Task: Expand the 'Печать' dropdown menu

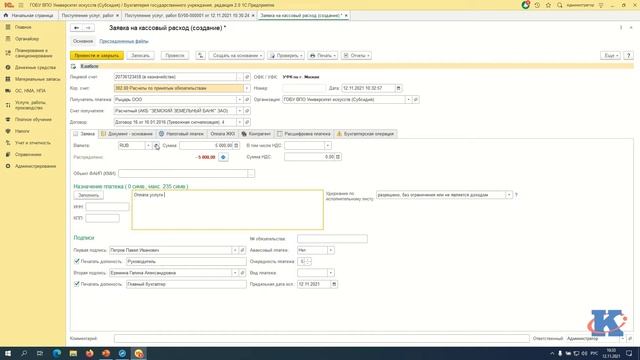Action: coord(322,56)
